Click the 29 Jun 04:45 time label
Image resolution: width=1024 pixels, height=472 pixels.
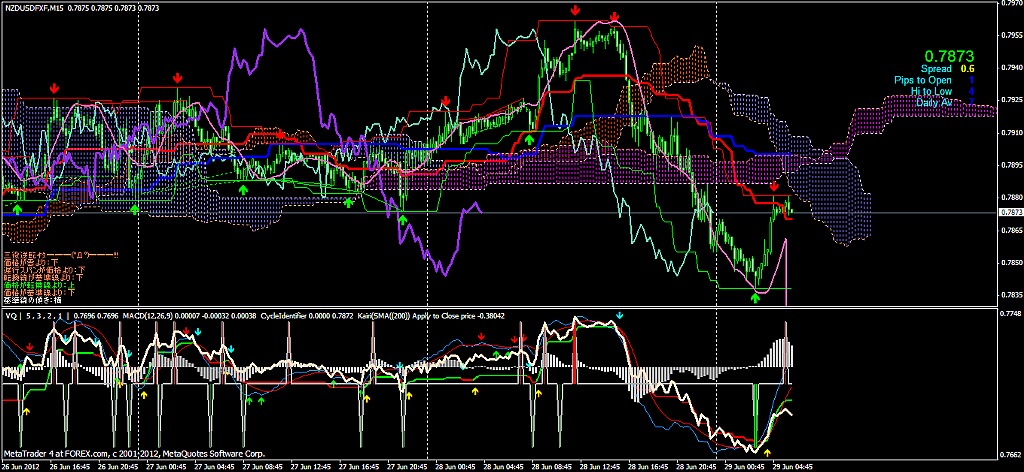[x=792, y=467]
